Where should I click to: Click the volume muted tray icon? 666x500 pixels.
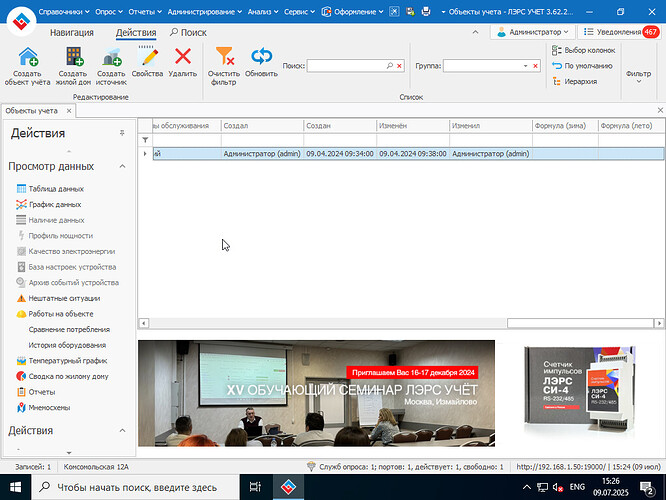tap(558, 487)
